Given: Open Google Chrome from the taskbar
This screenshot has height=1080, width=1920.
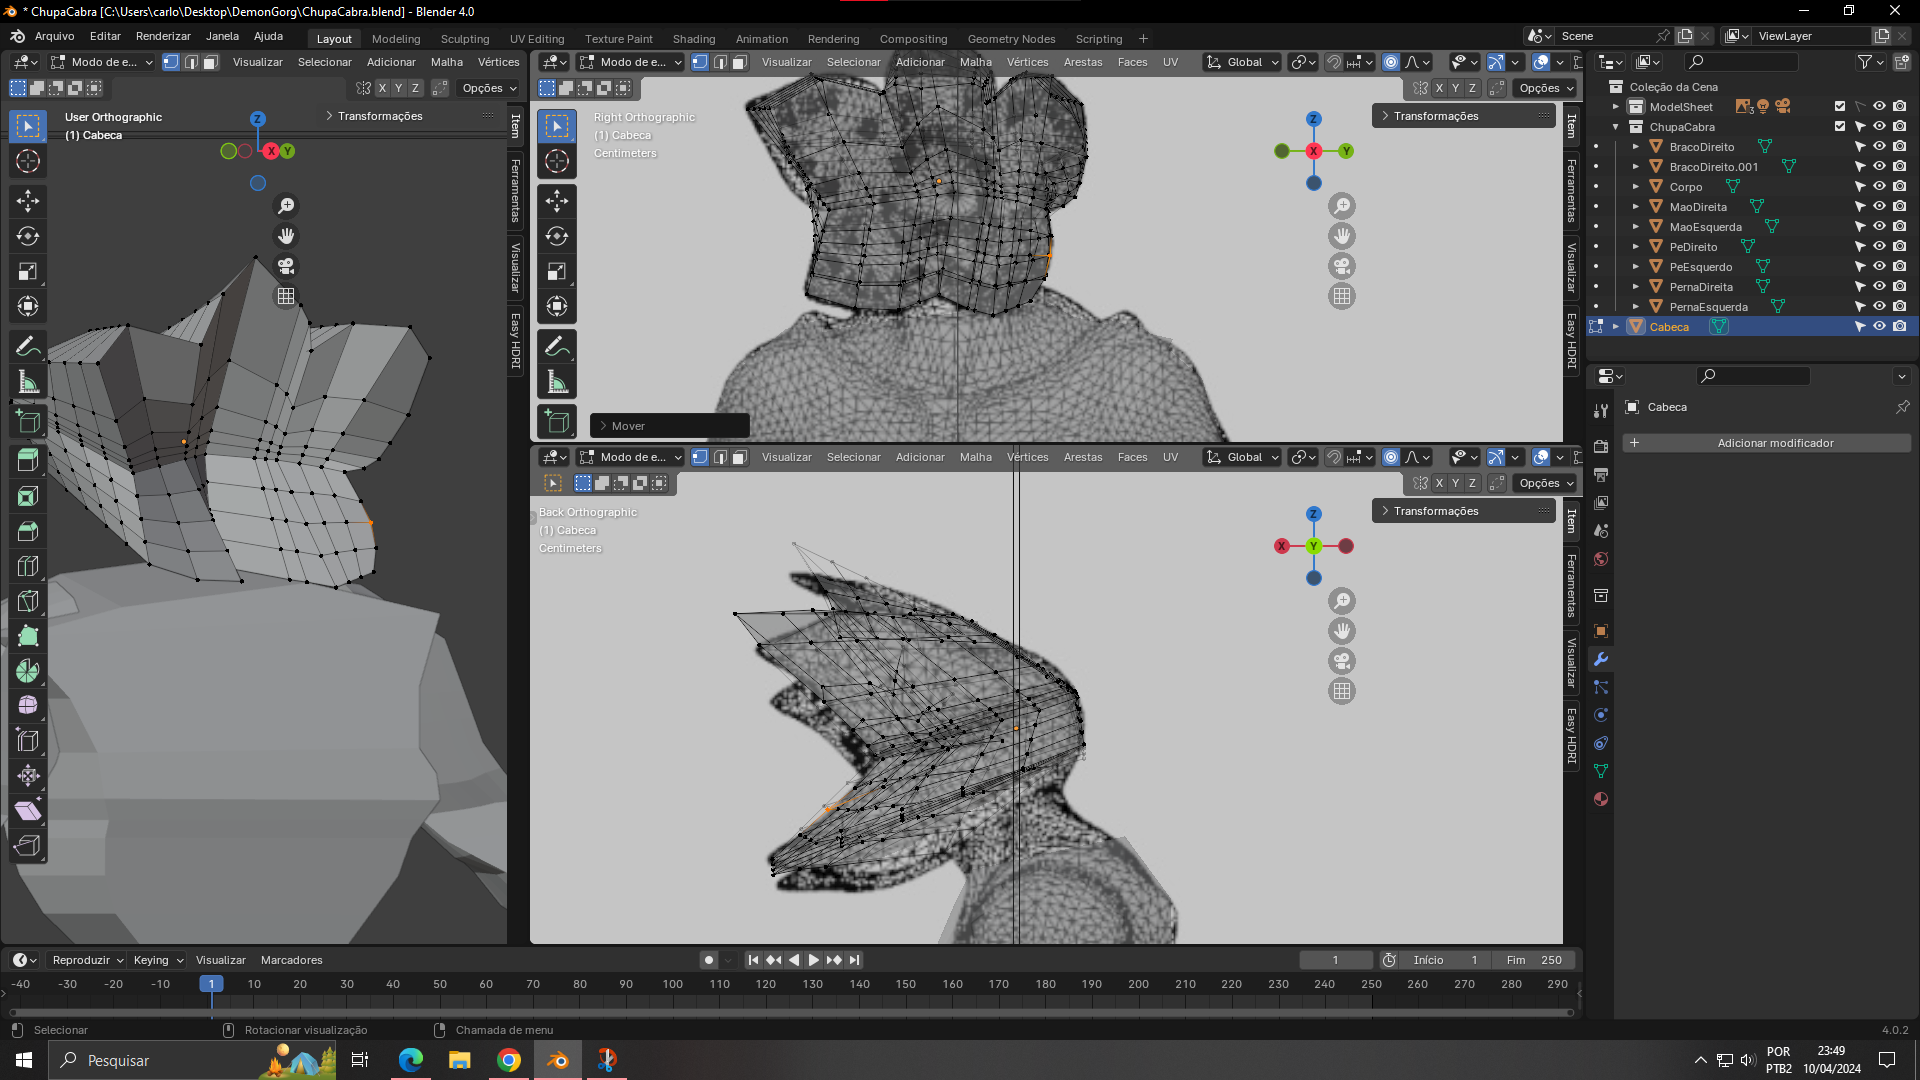Looking at the screenshot, I should coord(509,1060).
